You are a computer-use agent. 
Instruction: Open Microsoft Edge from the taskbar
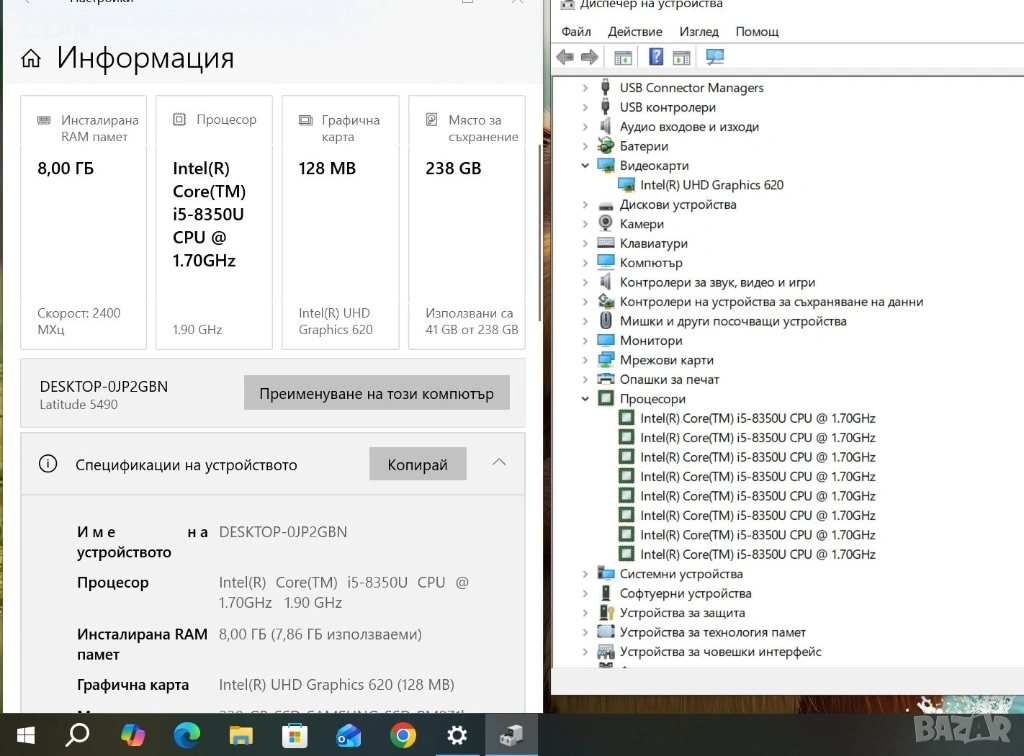click(187, 736)
